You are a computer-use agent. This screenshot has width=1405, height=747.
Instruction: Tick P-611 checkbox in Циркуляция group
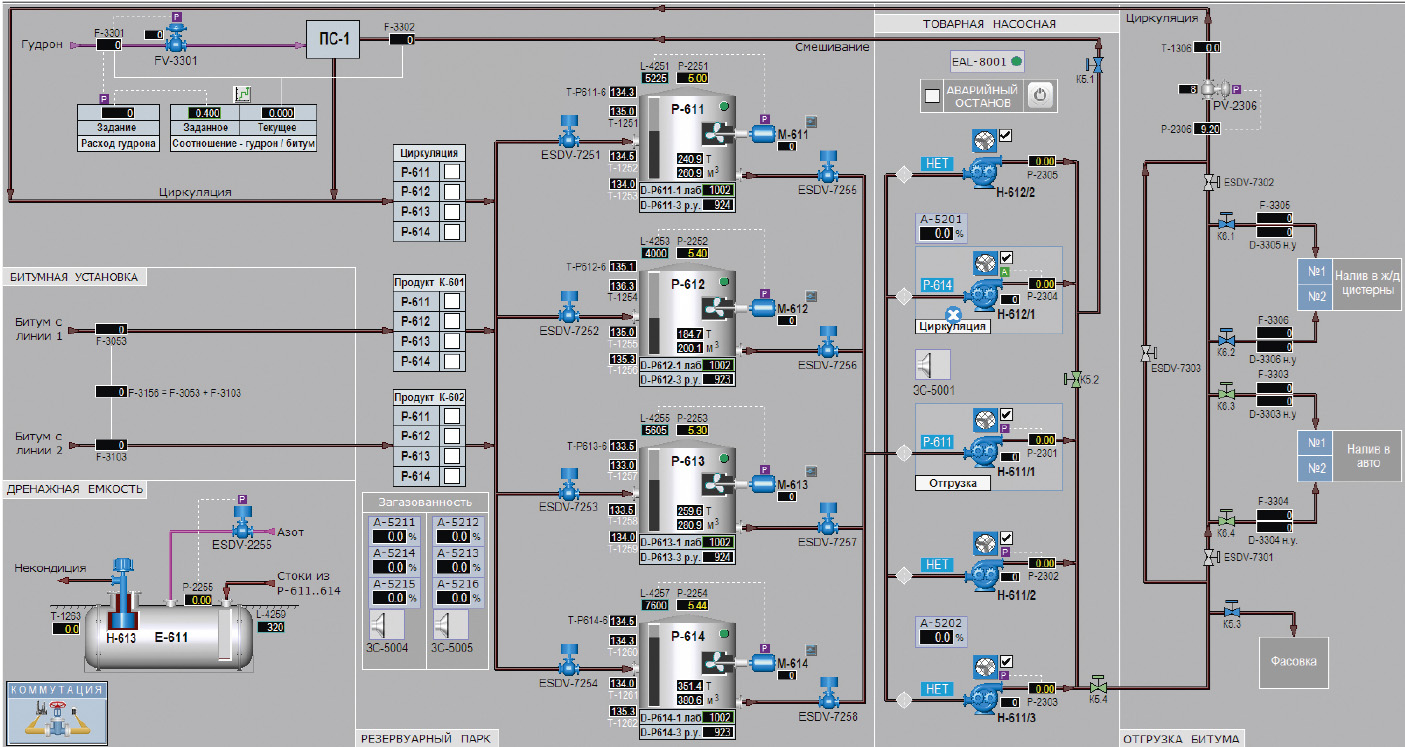pos(452,172)
